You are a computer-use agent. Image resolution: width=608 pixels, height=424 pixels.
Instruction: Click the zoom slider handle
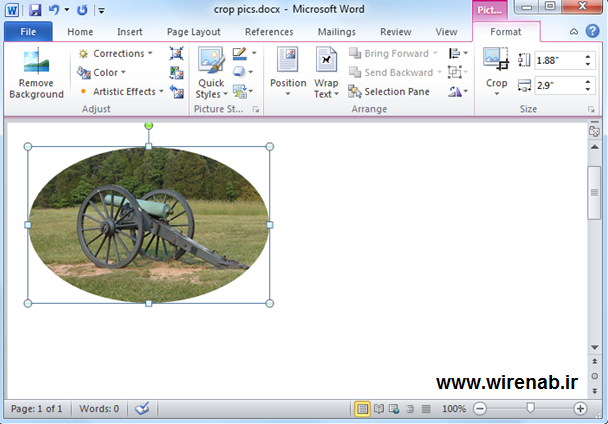(530, 409)
